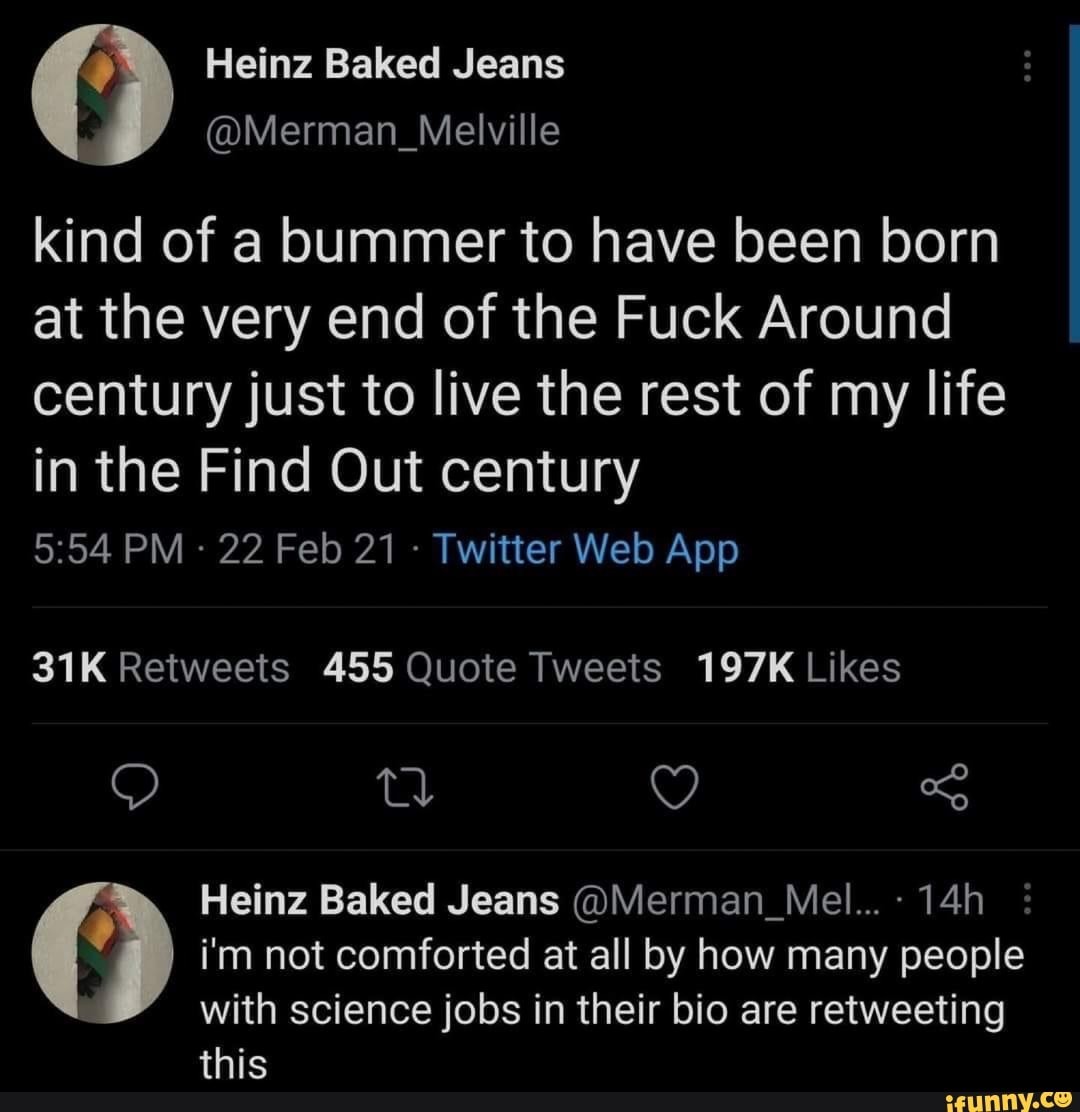This screenshot has height=1112, width=1080.
Task: Click the reply's Heinz Baked Jeans name
Action: pyautogui.click(x=379, y=902)
